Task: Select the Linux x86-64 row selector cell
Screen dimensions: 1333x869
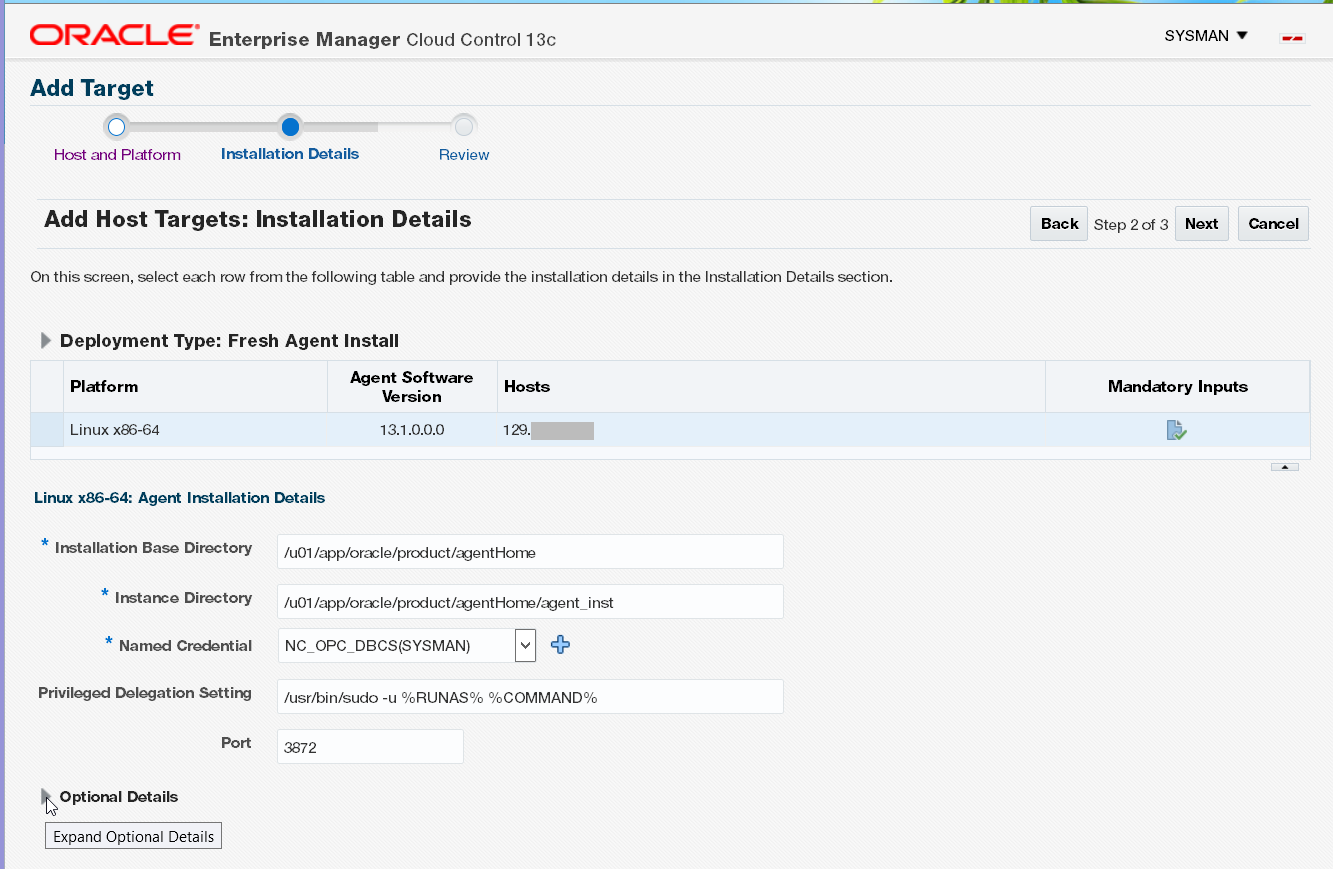Action: (x=47, y=430)
